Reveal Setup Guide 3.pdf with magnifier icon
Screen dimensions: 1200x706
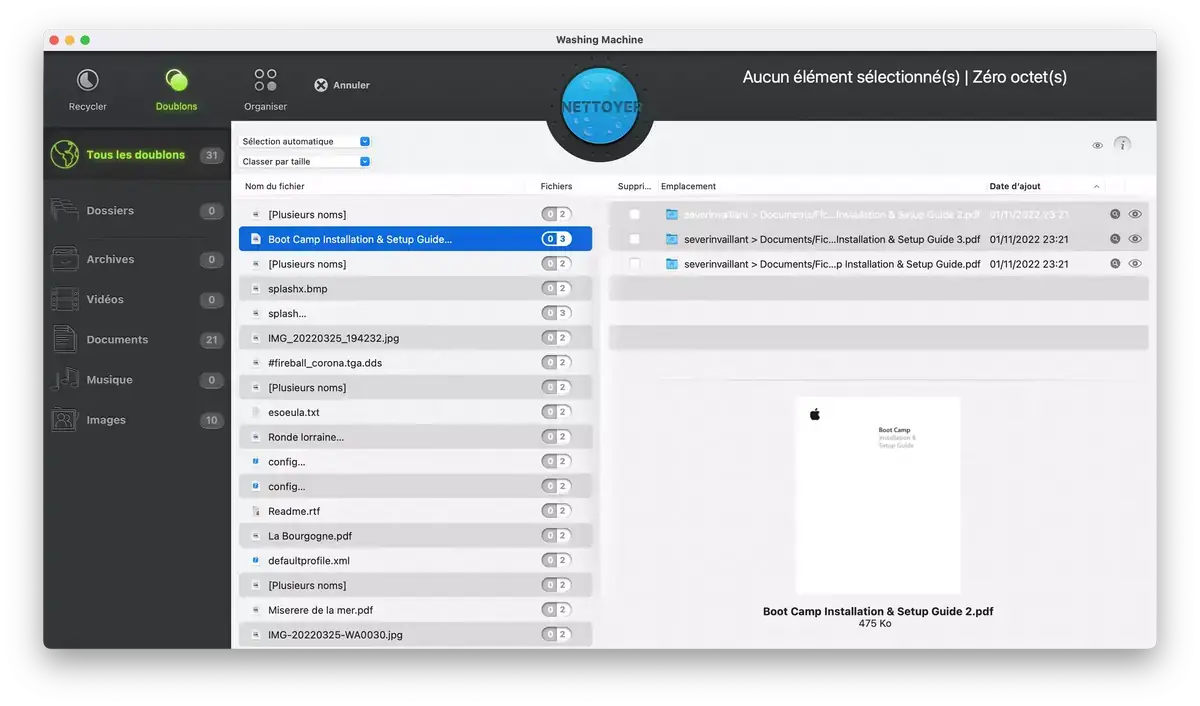tap(1114, 239)
